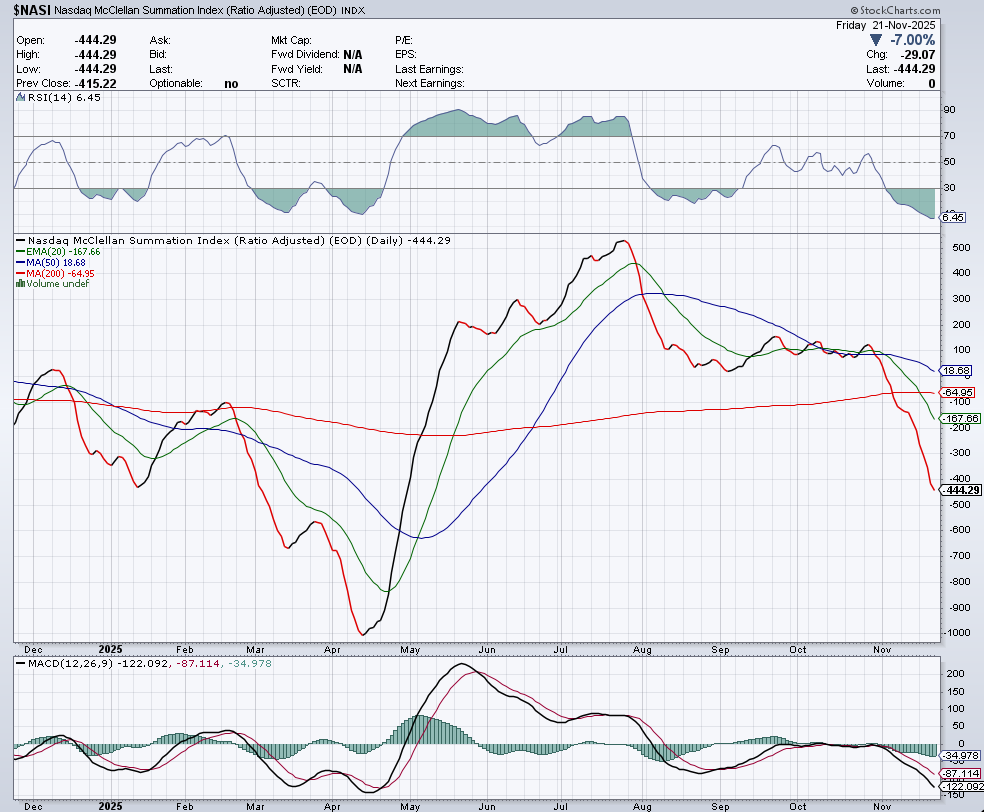Image resolution: width=984 pixels, height=812 pixels.
Task: Click the 'Nov' label under the MACD panel
Action: 882,806
